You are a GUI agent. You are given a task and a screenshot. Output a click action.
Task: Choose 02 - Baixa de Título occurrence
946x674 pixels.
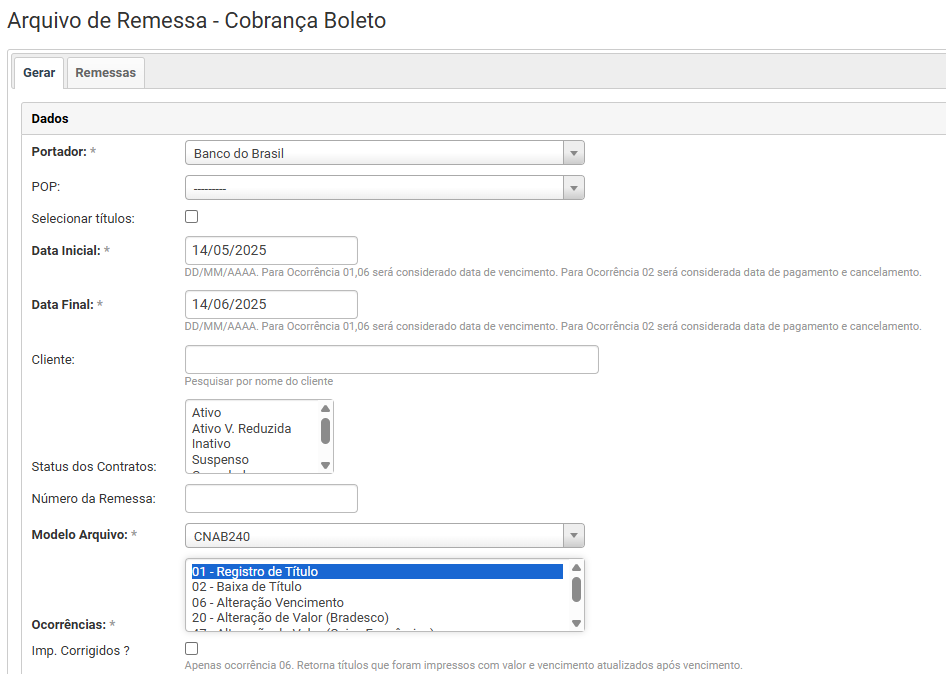pyautogui.click(x=246, y=587)
